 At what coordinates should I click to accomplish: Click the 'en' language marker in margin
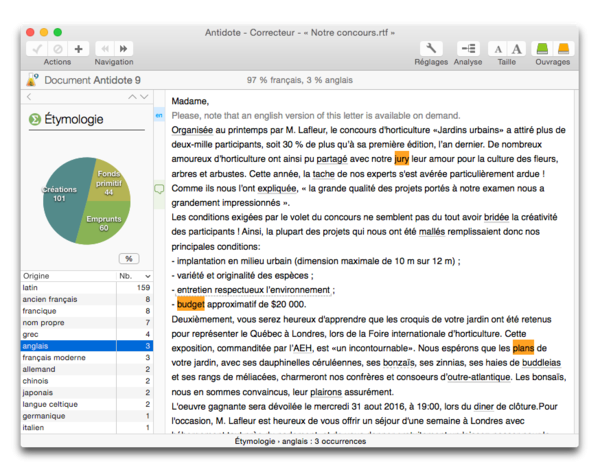coord(159,115)
